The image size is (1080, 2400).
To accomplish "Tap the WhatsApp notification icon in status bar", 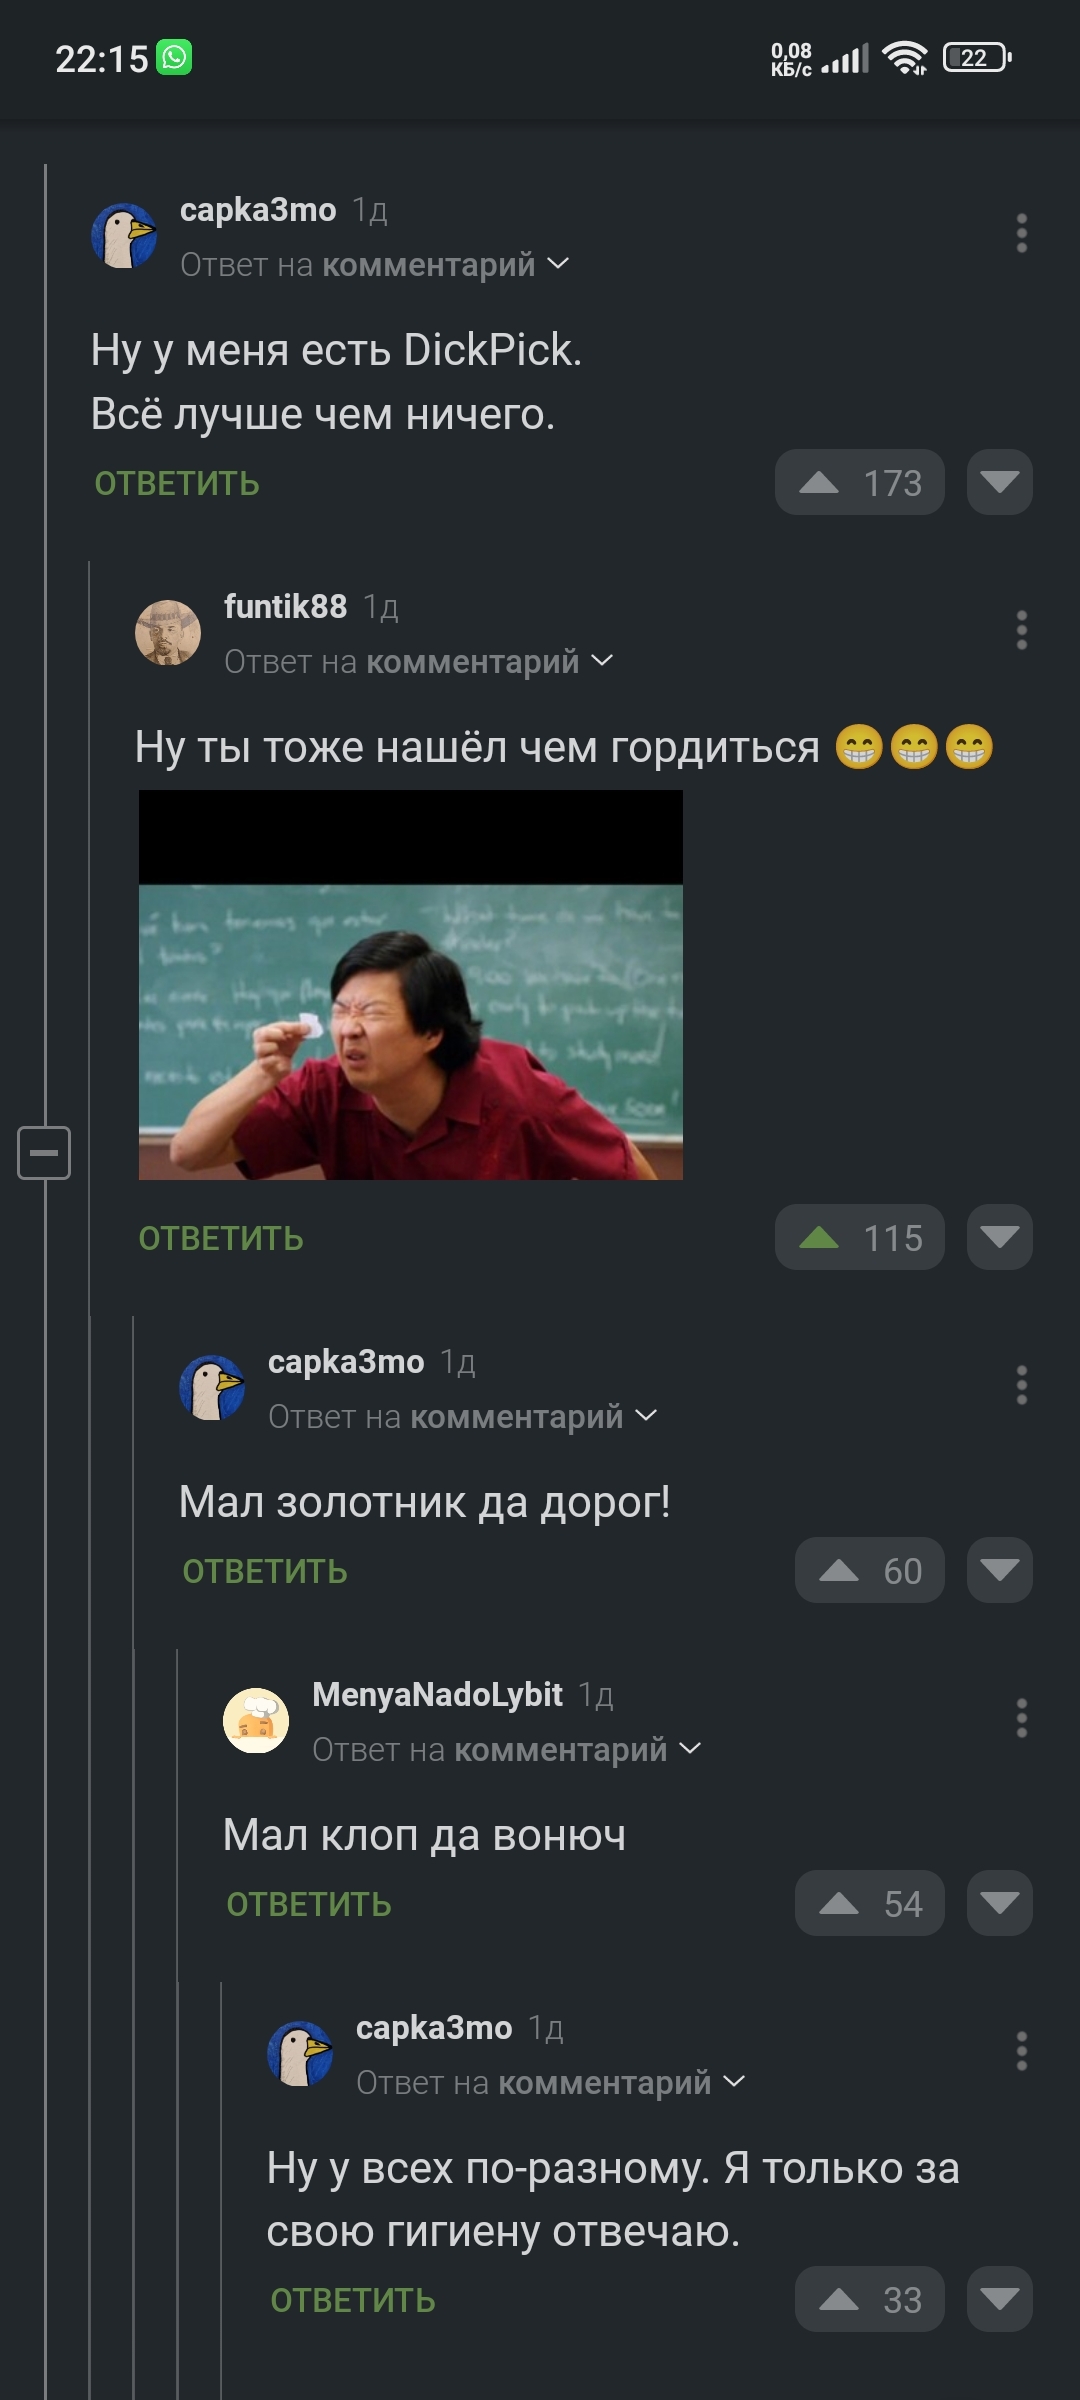I will 174,58.
